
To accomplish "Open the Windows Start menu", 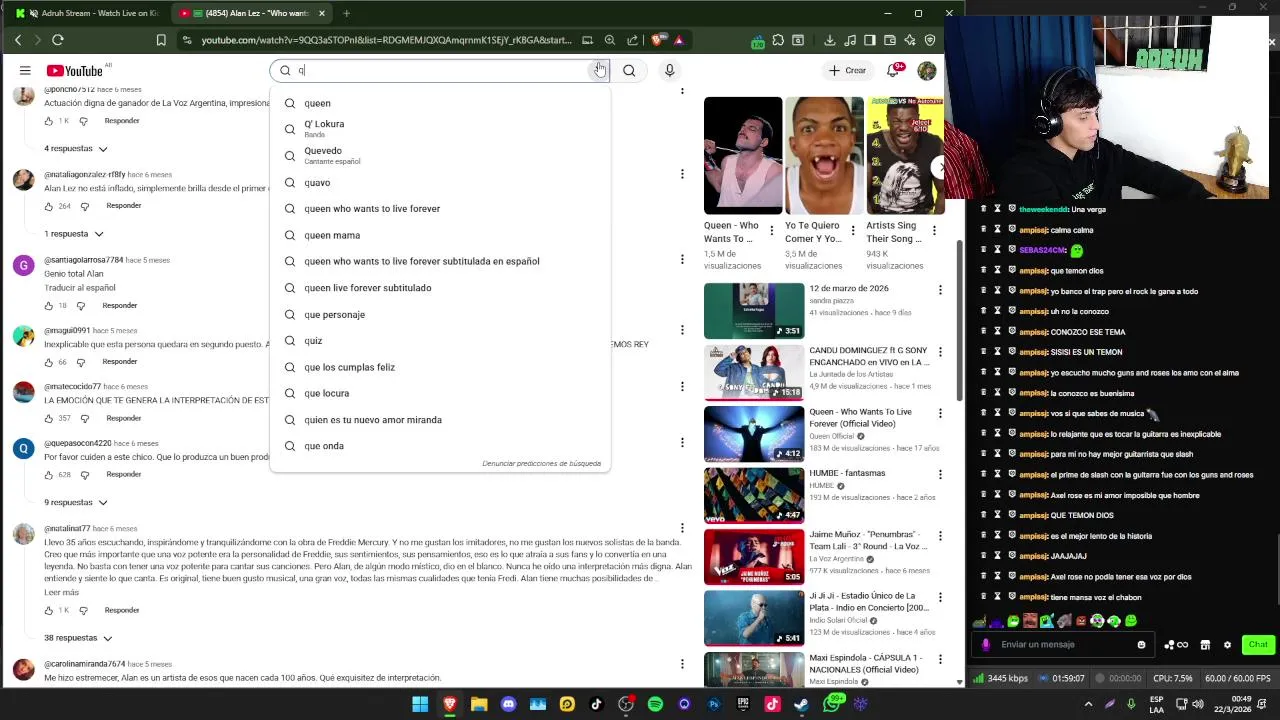I will [x=420, y=704].
